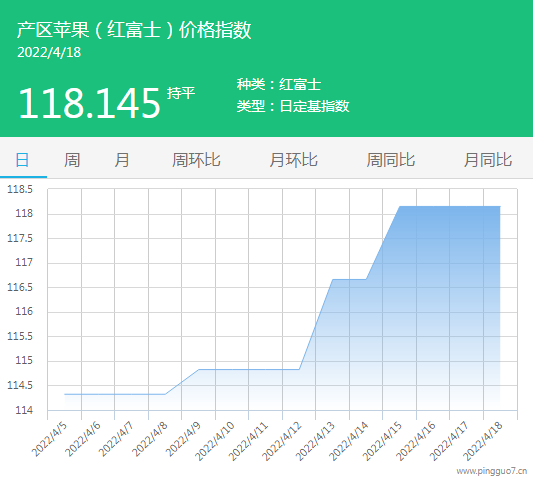The image size is (533, 480).
Task: Click the 118.5 y-axis label
Action: click(20, 189)
